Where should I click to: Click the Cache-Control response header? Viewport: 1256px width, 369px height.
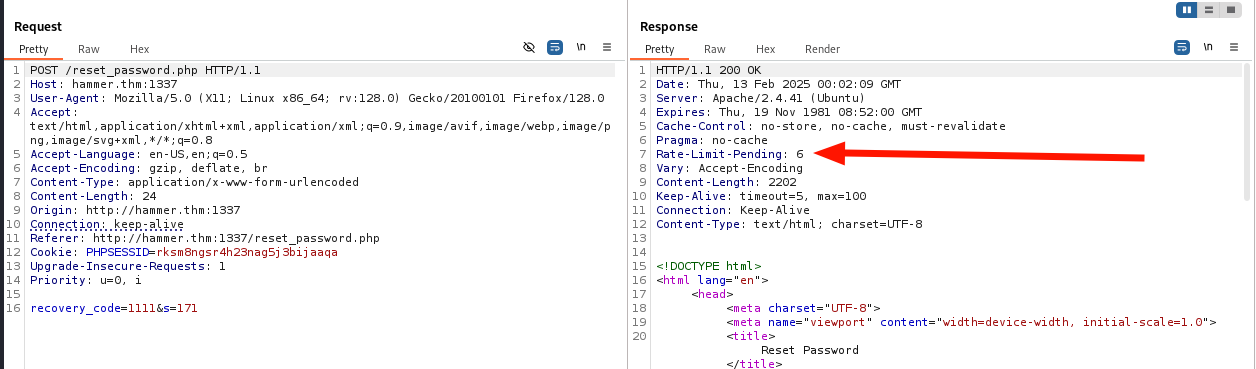831,126
